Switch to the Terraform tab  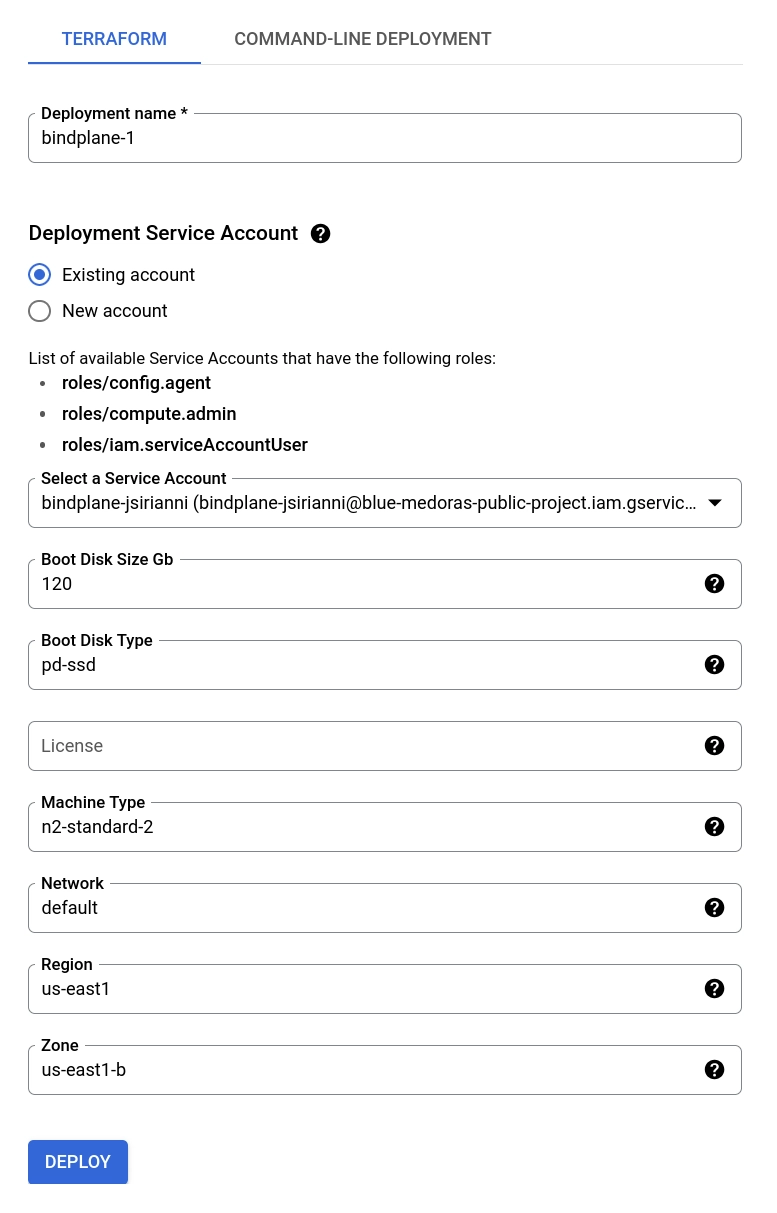[x=114, y=40]
